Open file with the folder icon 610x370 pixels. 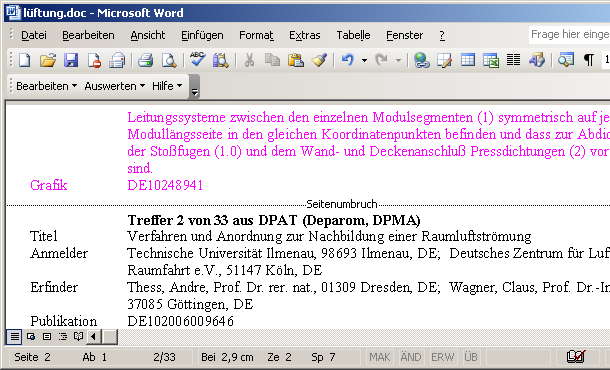click(x=48, y=60)
